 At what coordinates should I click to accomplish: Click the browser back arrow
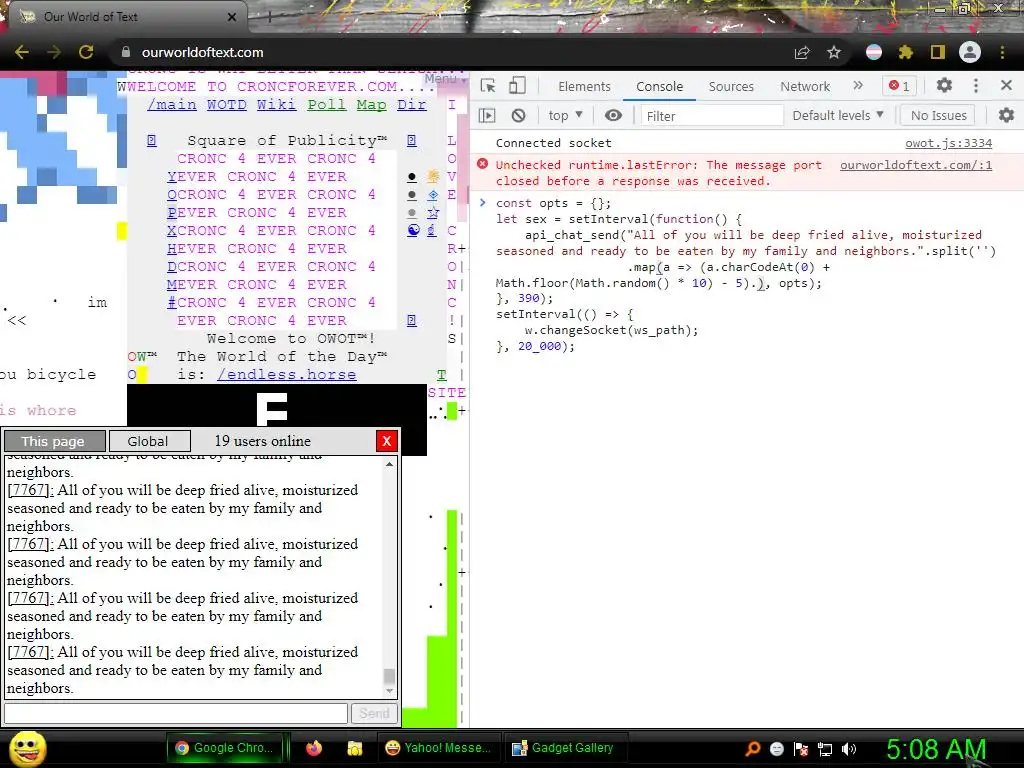point(22,52)
